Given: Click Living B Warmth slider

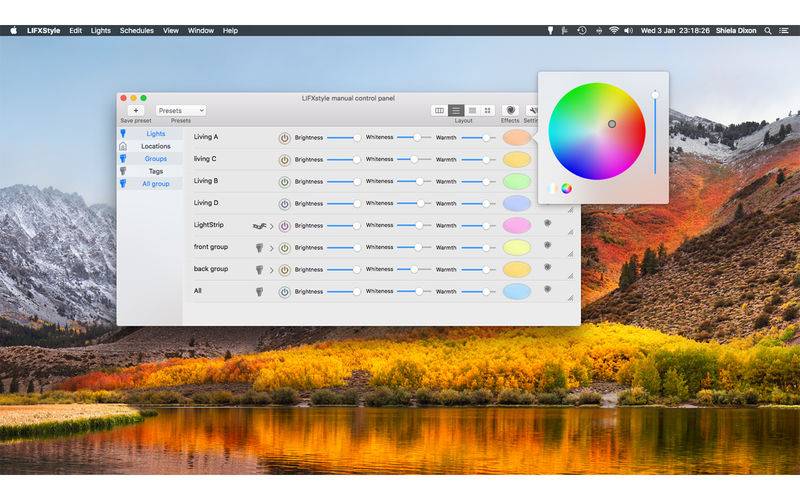Looking at the screenshot, I should tap(479, 182).
